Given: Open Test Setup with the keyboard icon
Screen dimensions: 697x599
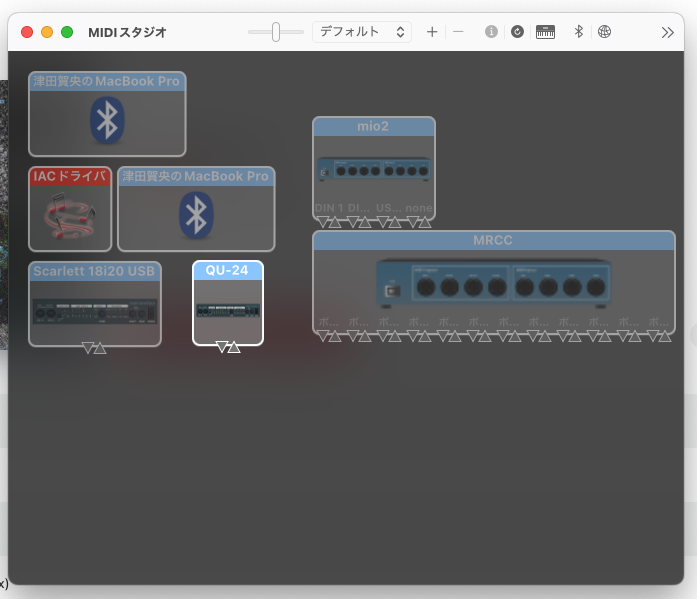Looking at the screenshot, I should pos(545,32).
